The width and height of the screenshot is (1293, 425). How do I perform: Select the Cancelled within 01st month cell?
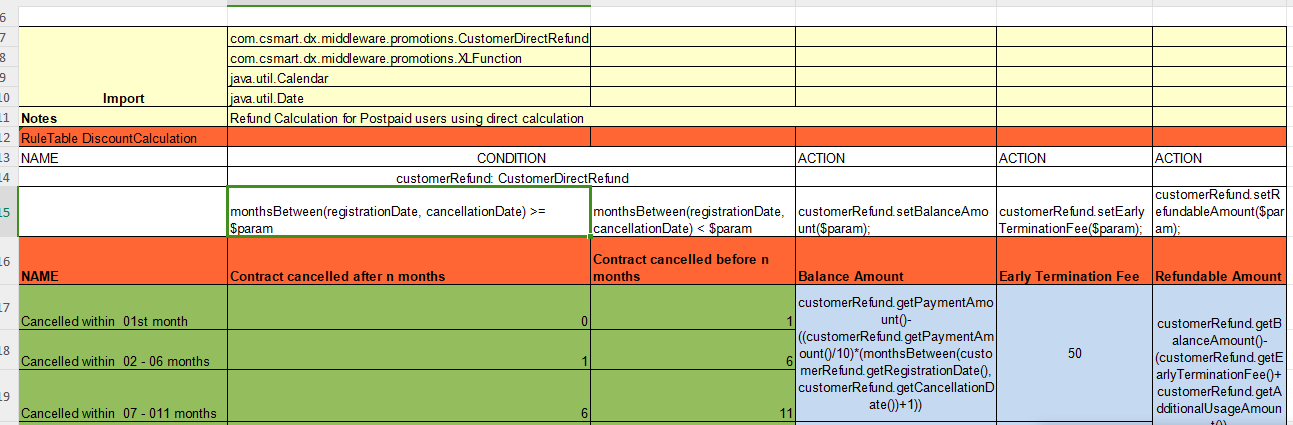click(123, 320)
